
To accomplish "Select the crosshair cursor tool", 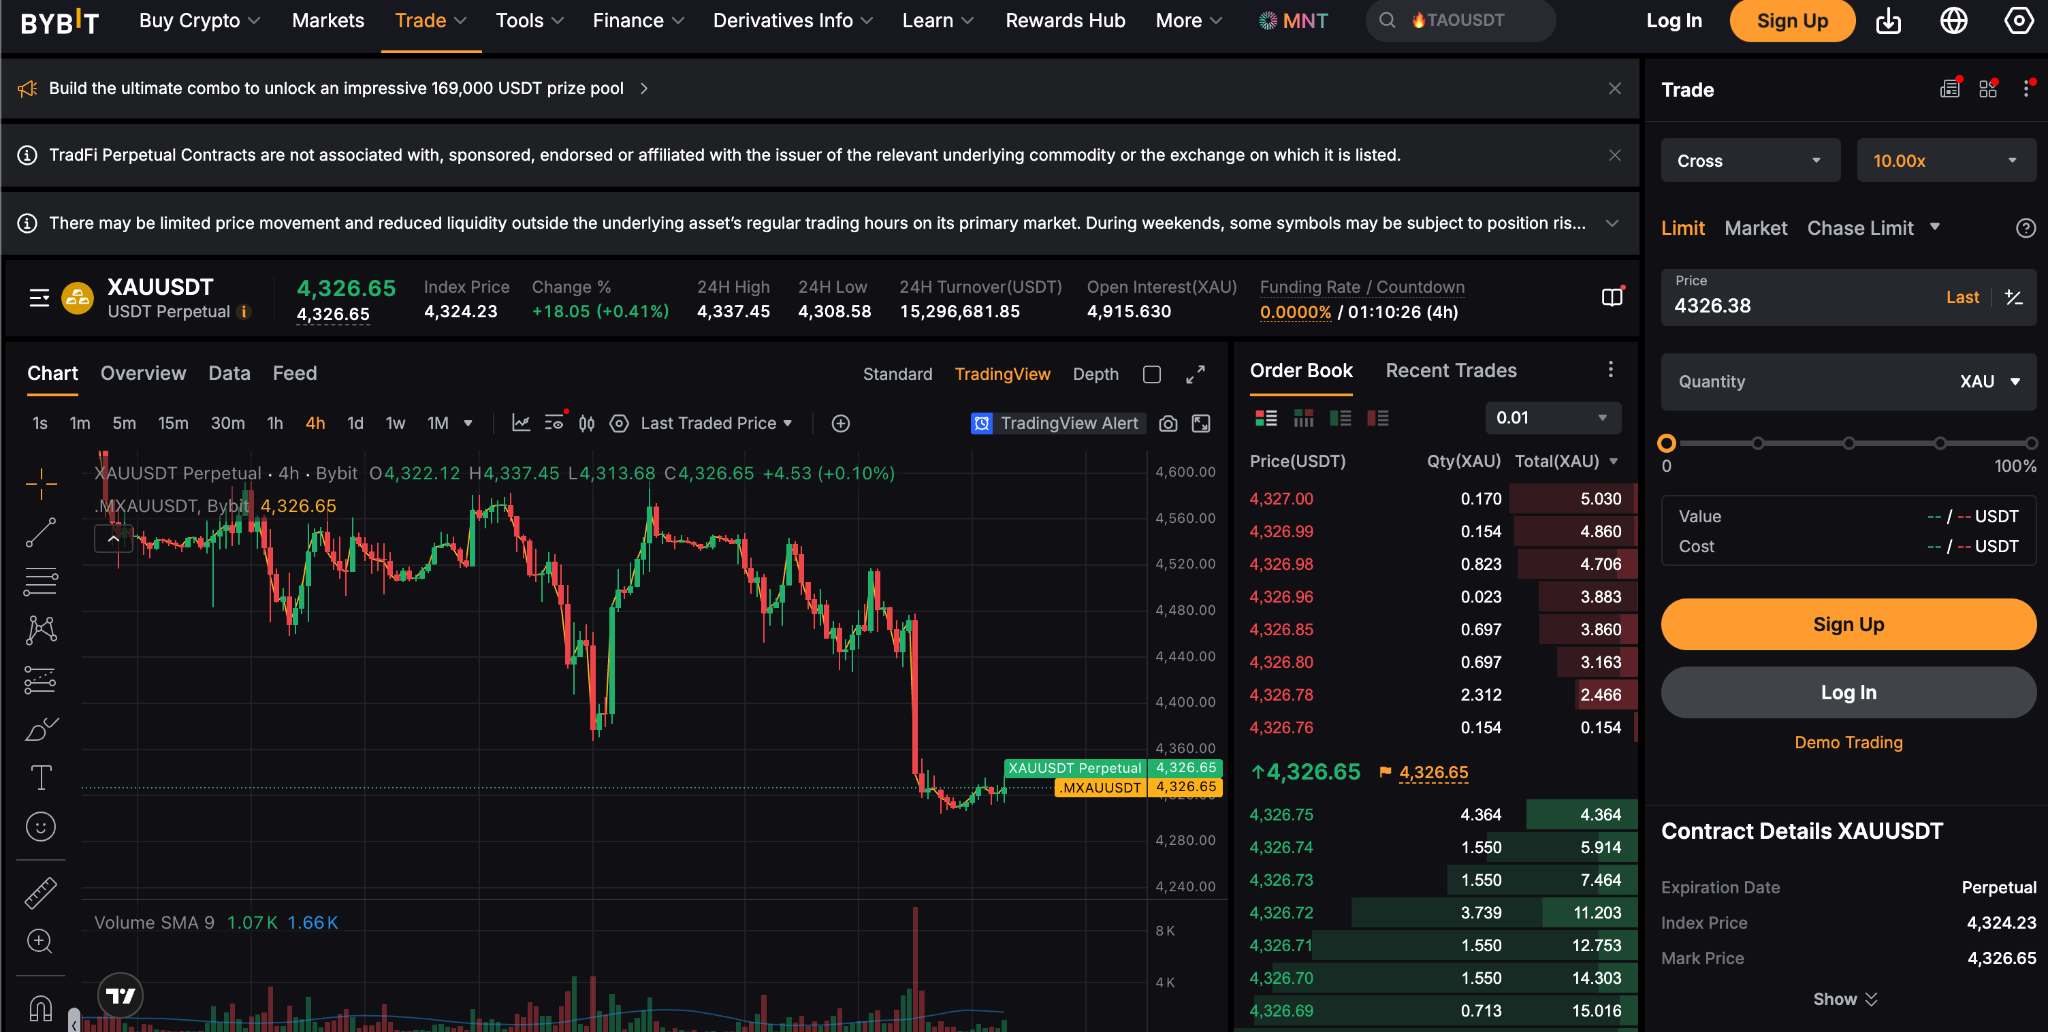I will [41, 484].
